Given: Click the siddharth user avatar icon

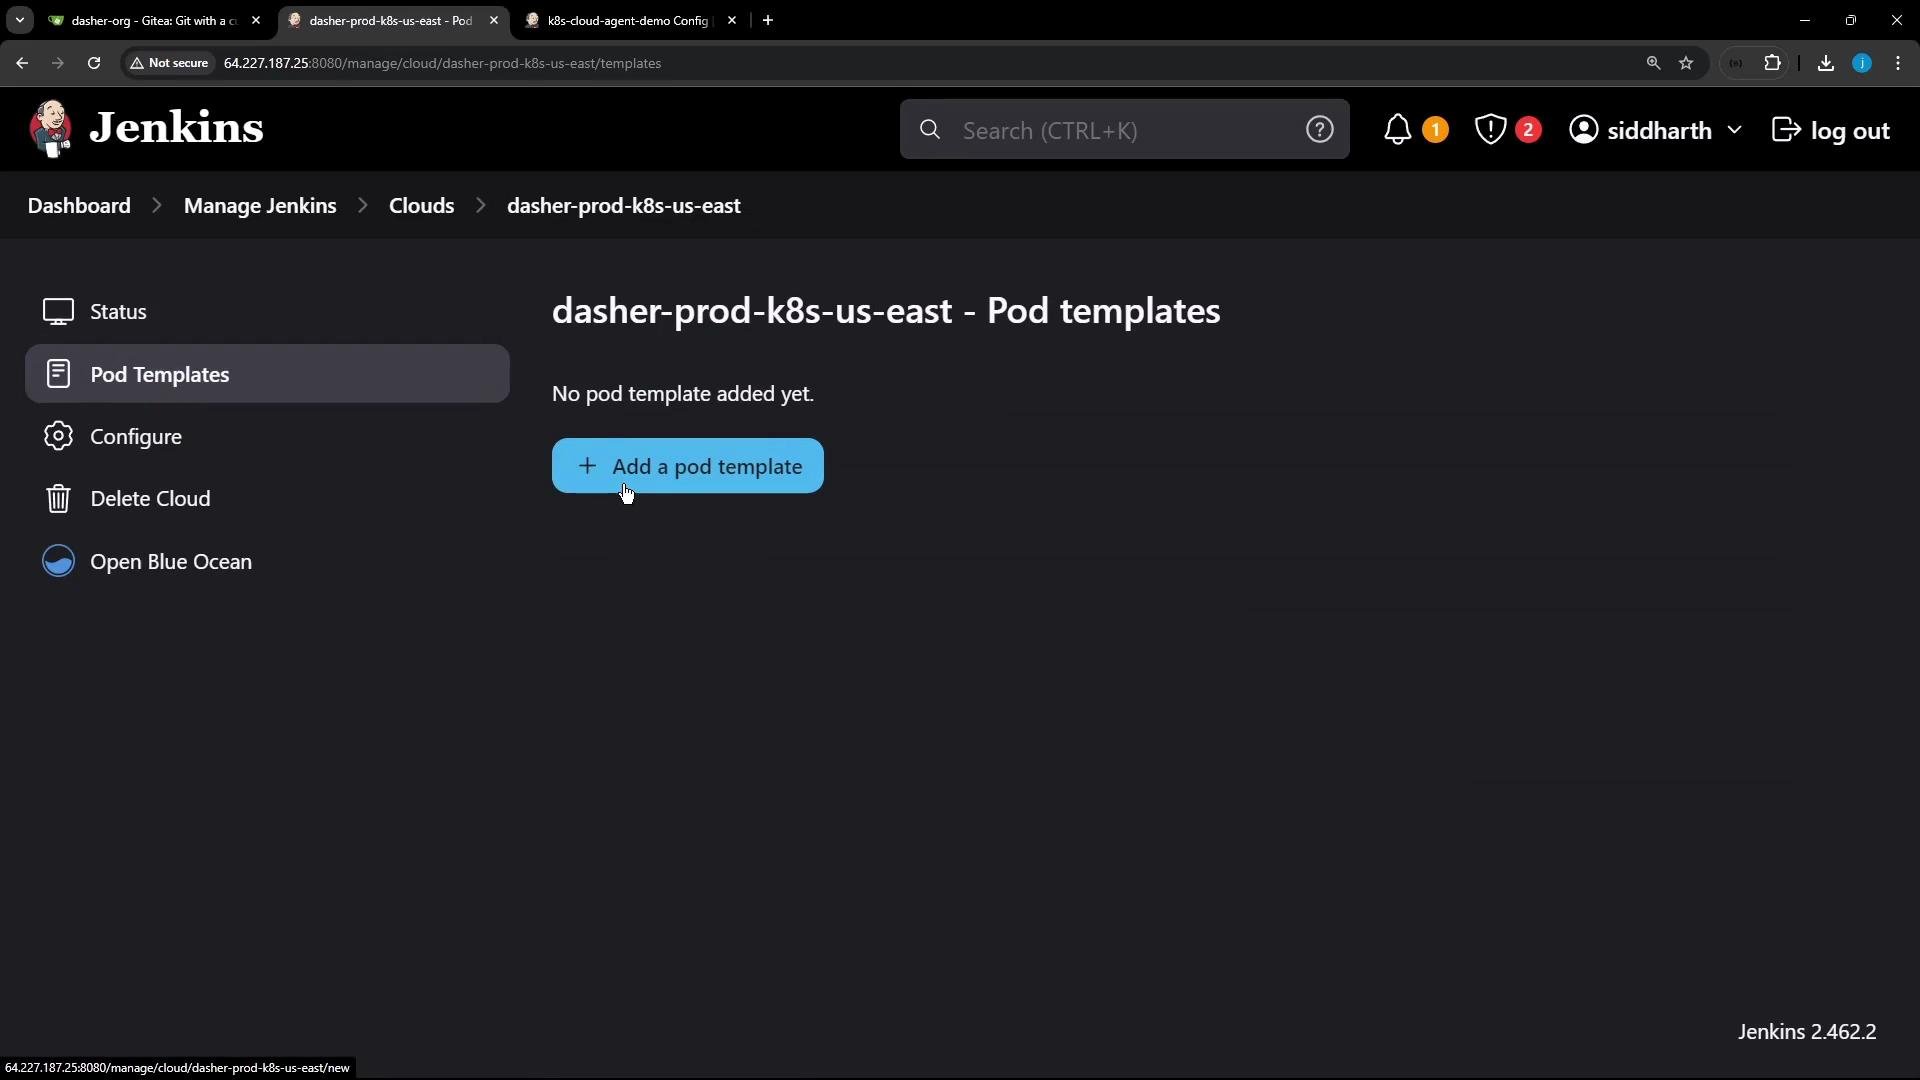Looking at the screenshot, I should tap(1583, 130).
